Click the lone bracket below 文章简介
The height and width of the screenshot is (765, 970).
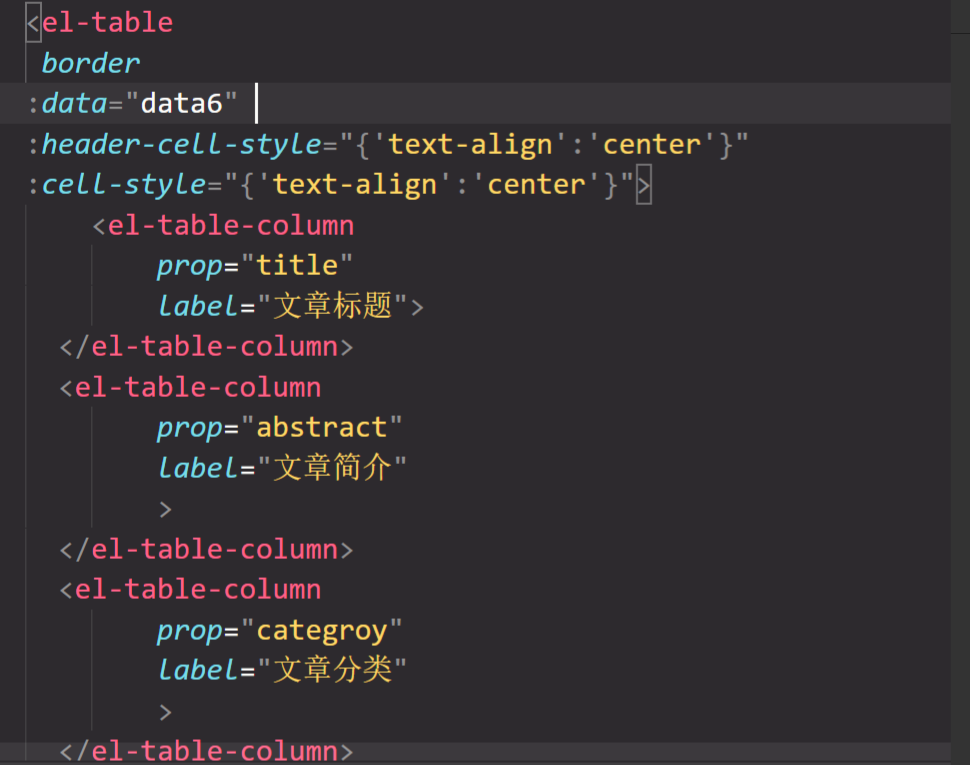pyautogui.click(x=166, y=509)
